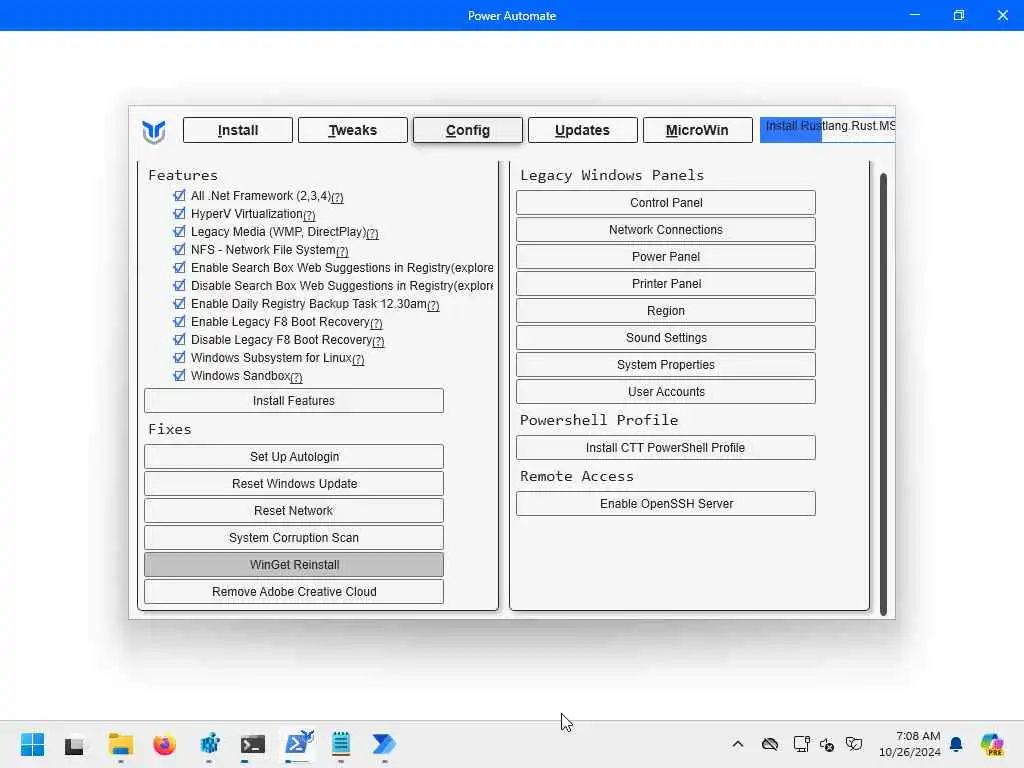
Task: Open network status tray icon
Action: tap(801, 744)
